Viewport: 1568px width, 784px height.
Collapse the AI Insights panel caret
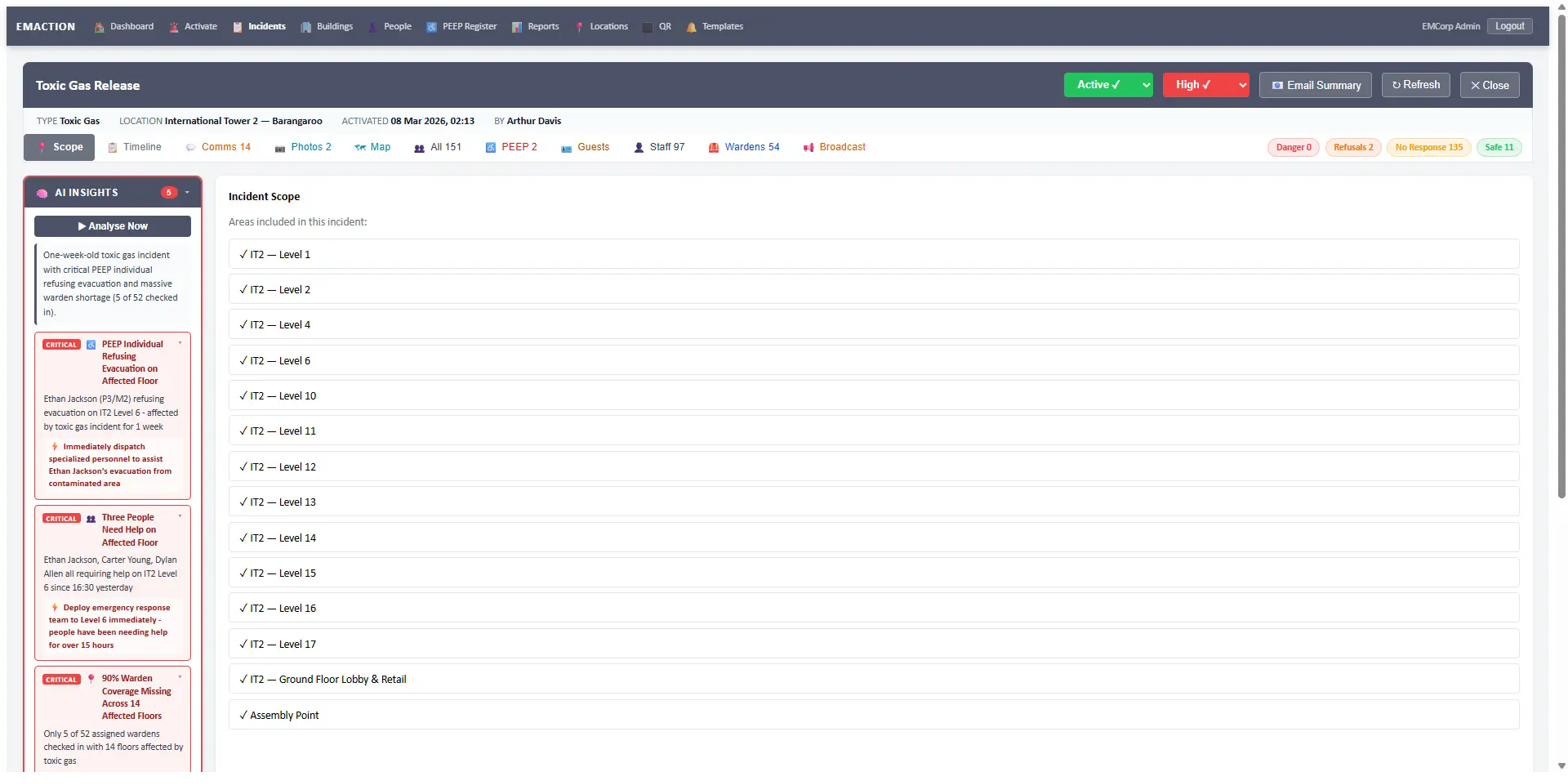click(x=187, y=192)
